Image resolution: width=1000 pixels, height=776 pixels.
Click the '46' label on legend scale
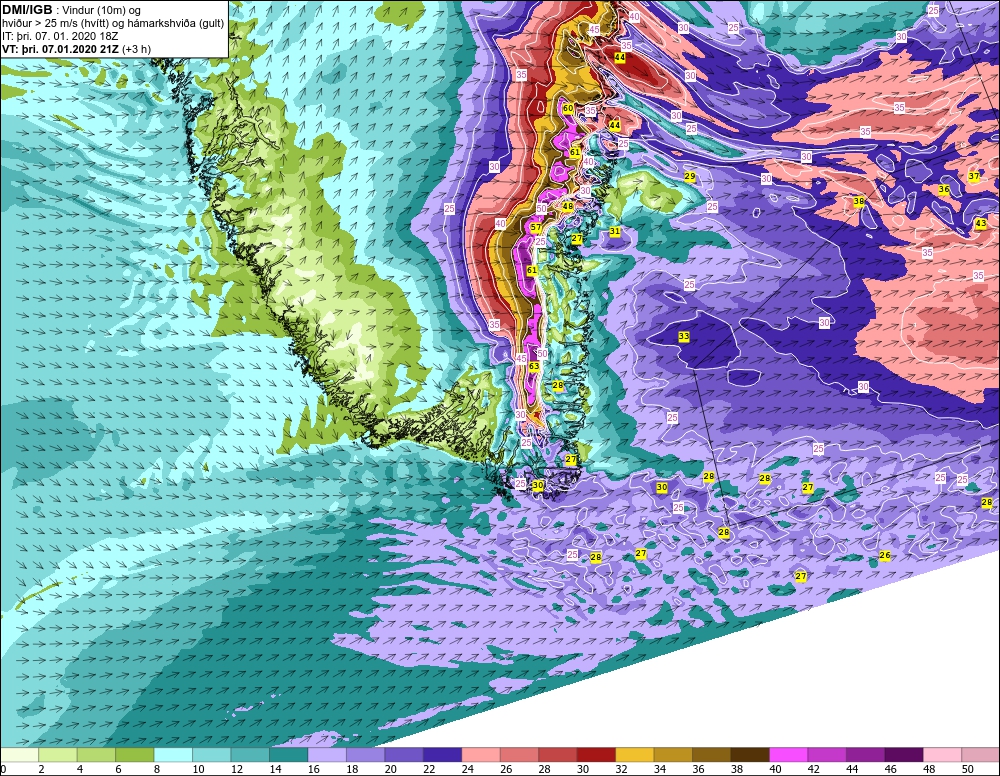[x=890, y=769]
